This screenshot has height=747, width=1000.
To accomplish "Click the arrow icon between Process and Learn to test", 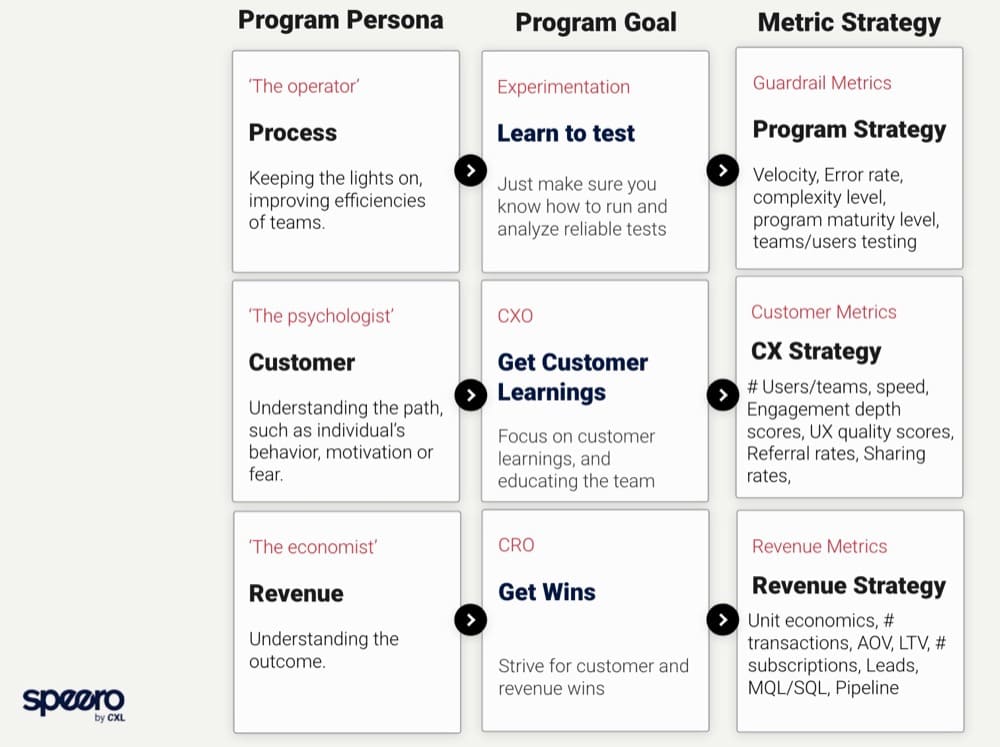I will click(x=470, y=170).
